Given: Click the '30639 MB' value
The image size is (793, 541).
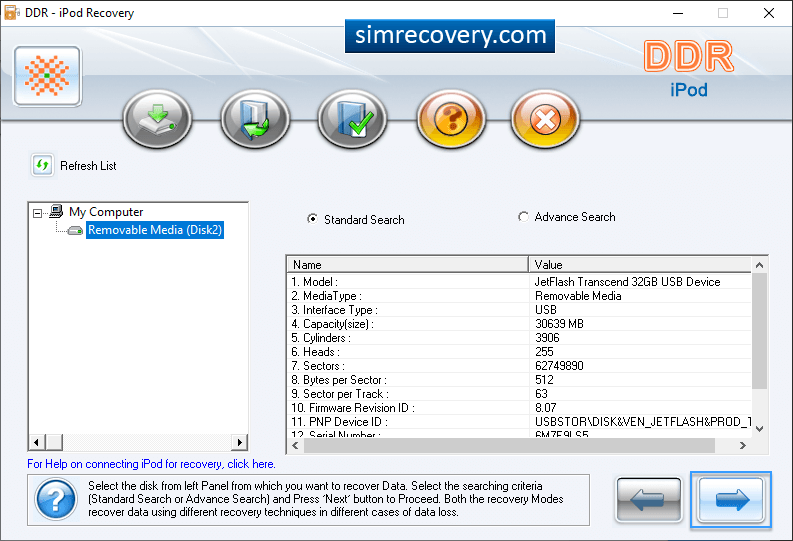Looking at the screenshot, I should [559, 324].
